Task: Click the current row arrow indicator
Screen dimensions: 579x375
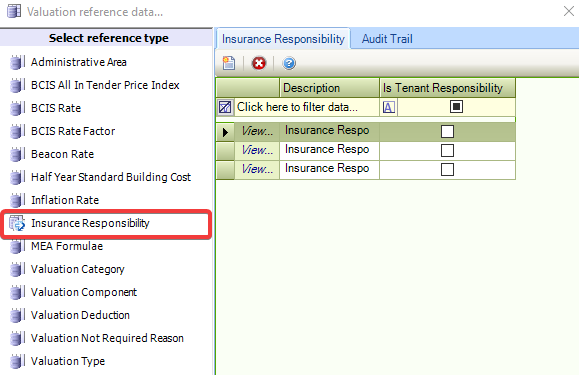Action: coord(225,132)
